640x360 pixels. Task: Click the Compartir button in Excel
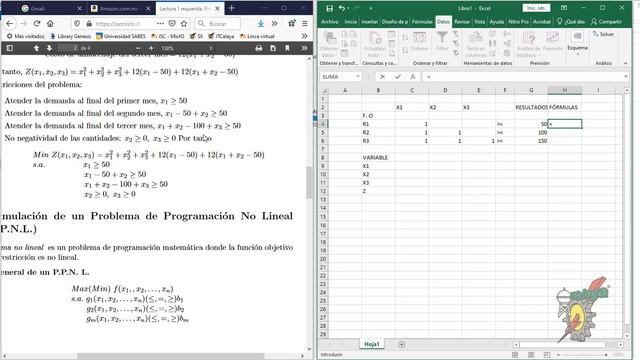[607, 22]
